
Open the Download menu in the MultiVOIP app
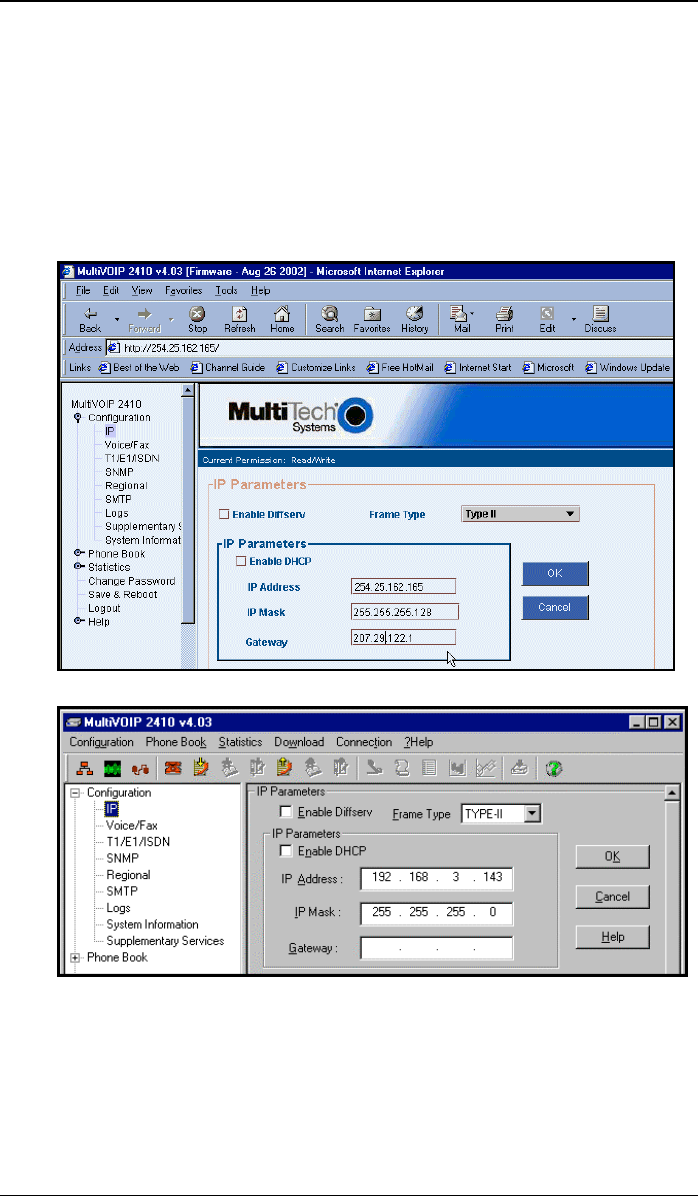pyautogui.click(x=299, y=742)
